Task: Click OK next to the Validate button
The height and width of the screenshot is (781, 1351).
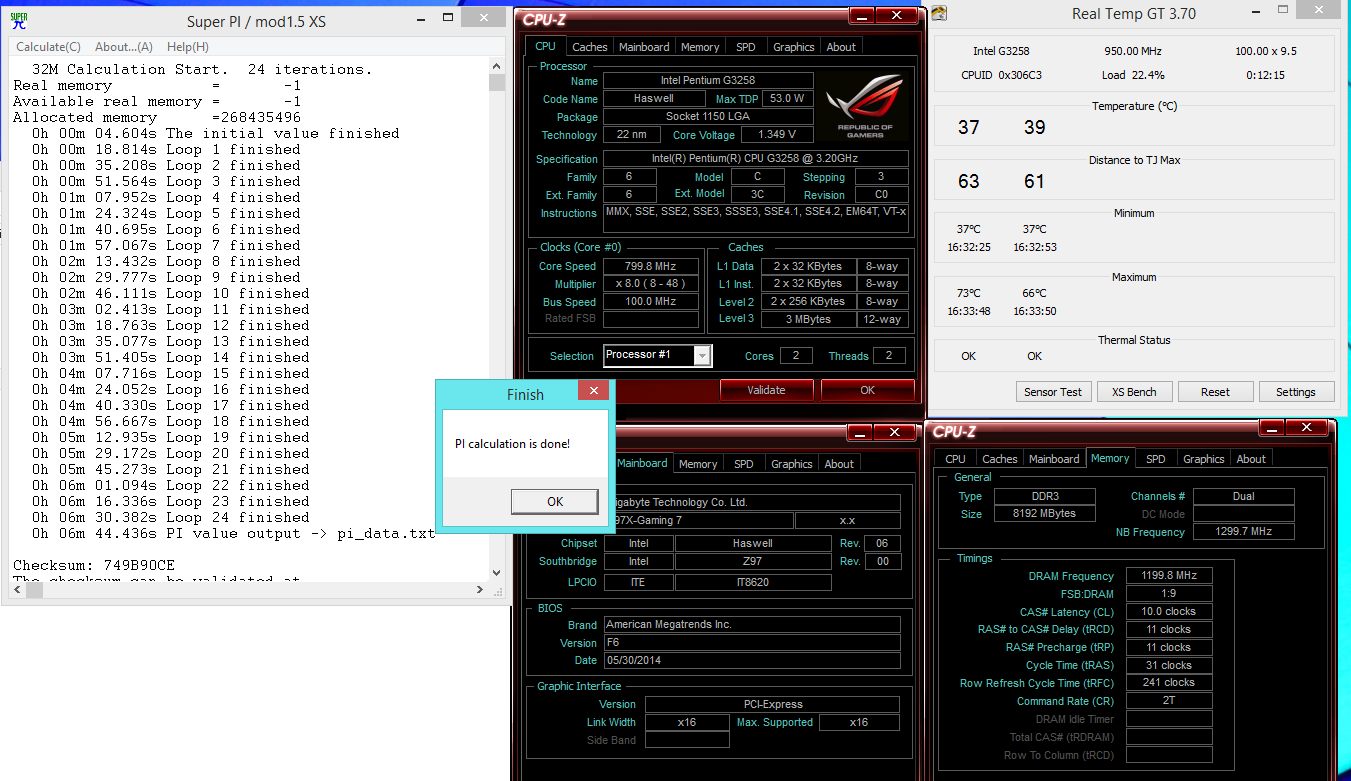Action: pos(867,390)
